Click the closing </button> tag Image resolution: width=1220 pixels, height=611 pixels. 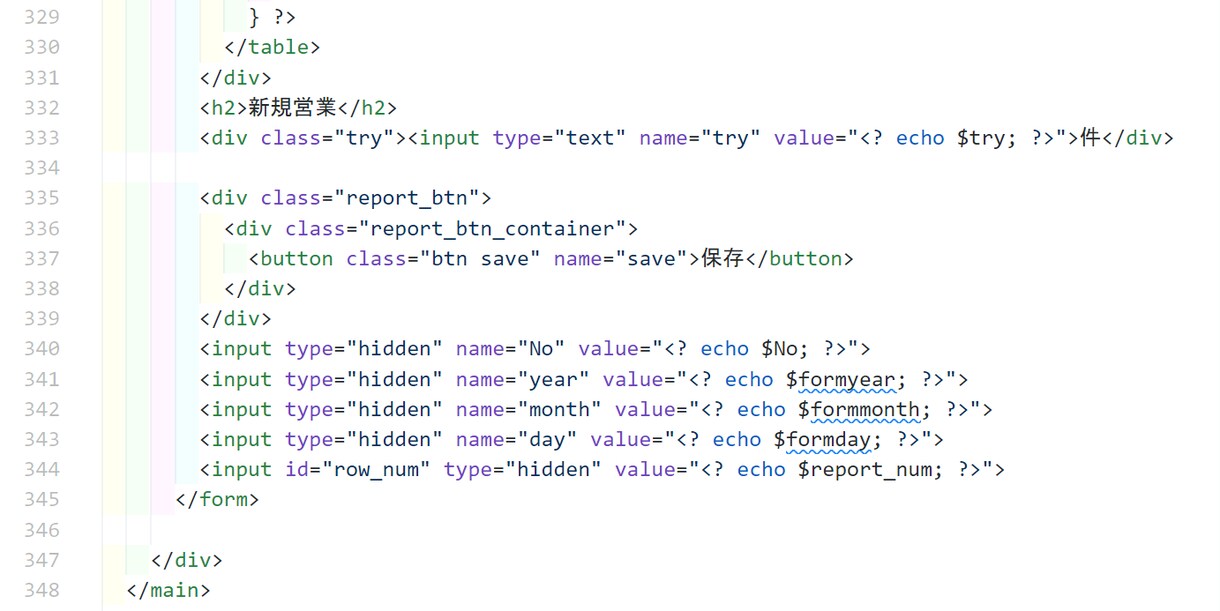(801, 258)
